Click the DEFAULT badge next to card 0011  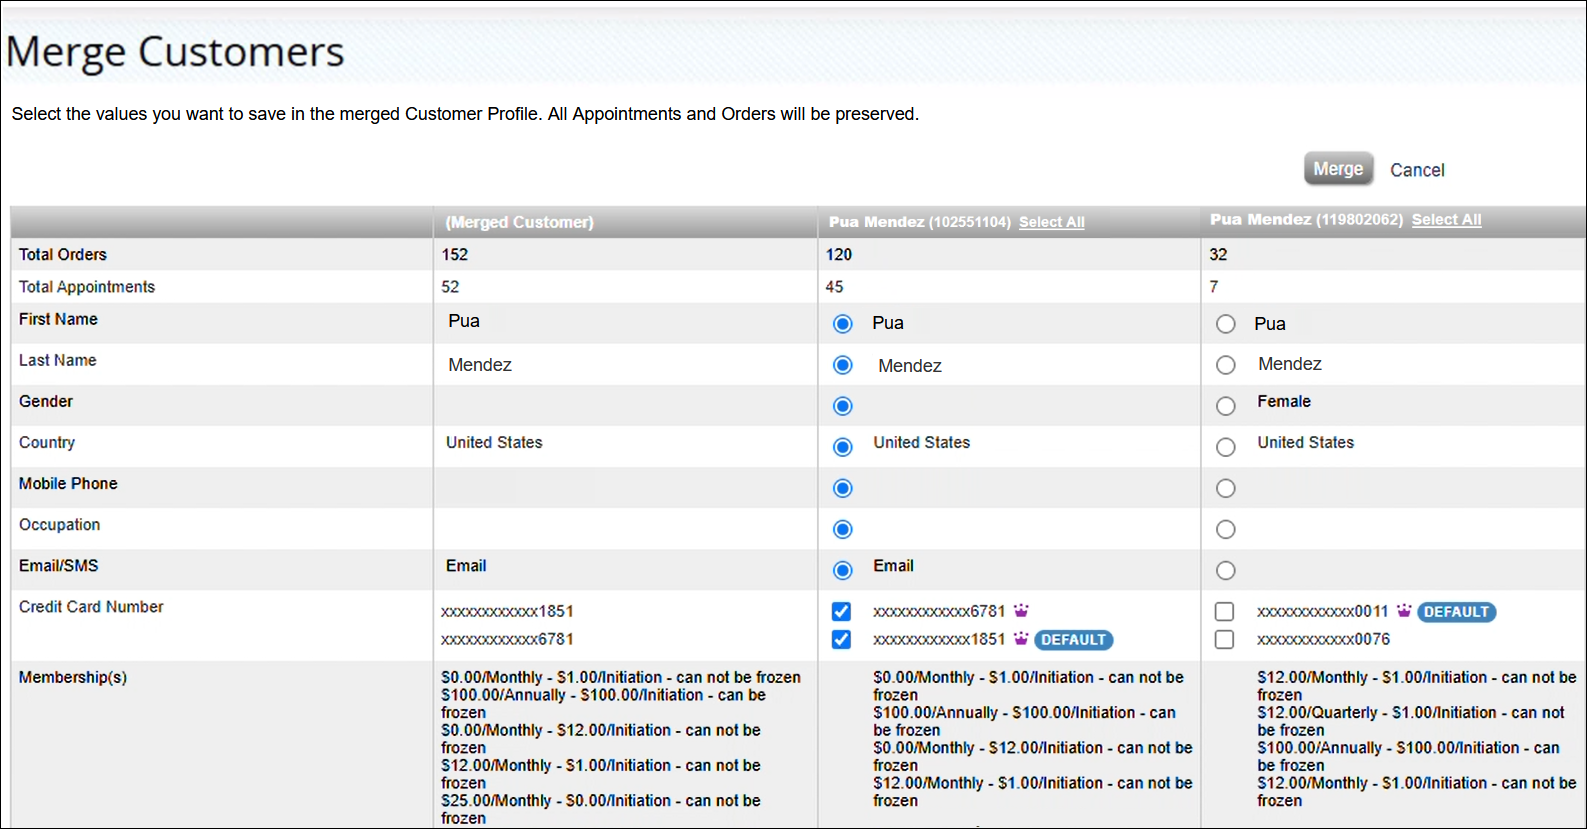1456,612
